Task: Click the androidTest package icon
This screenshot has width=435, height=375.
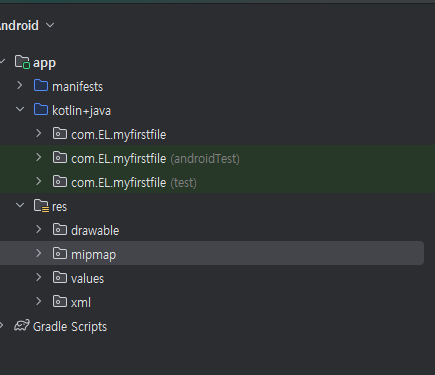Action: tap(60, 157)
